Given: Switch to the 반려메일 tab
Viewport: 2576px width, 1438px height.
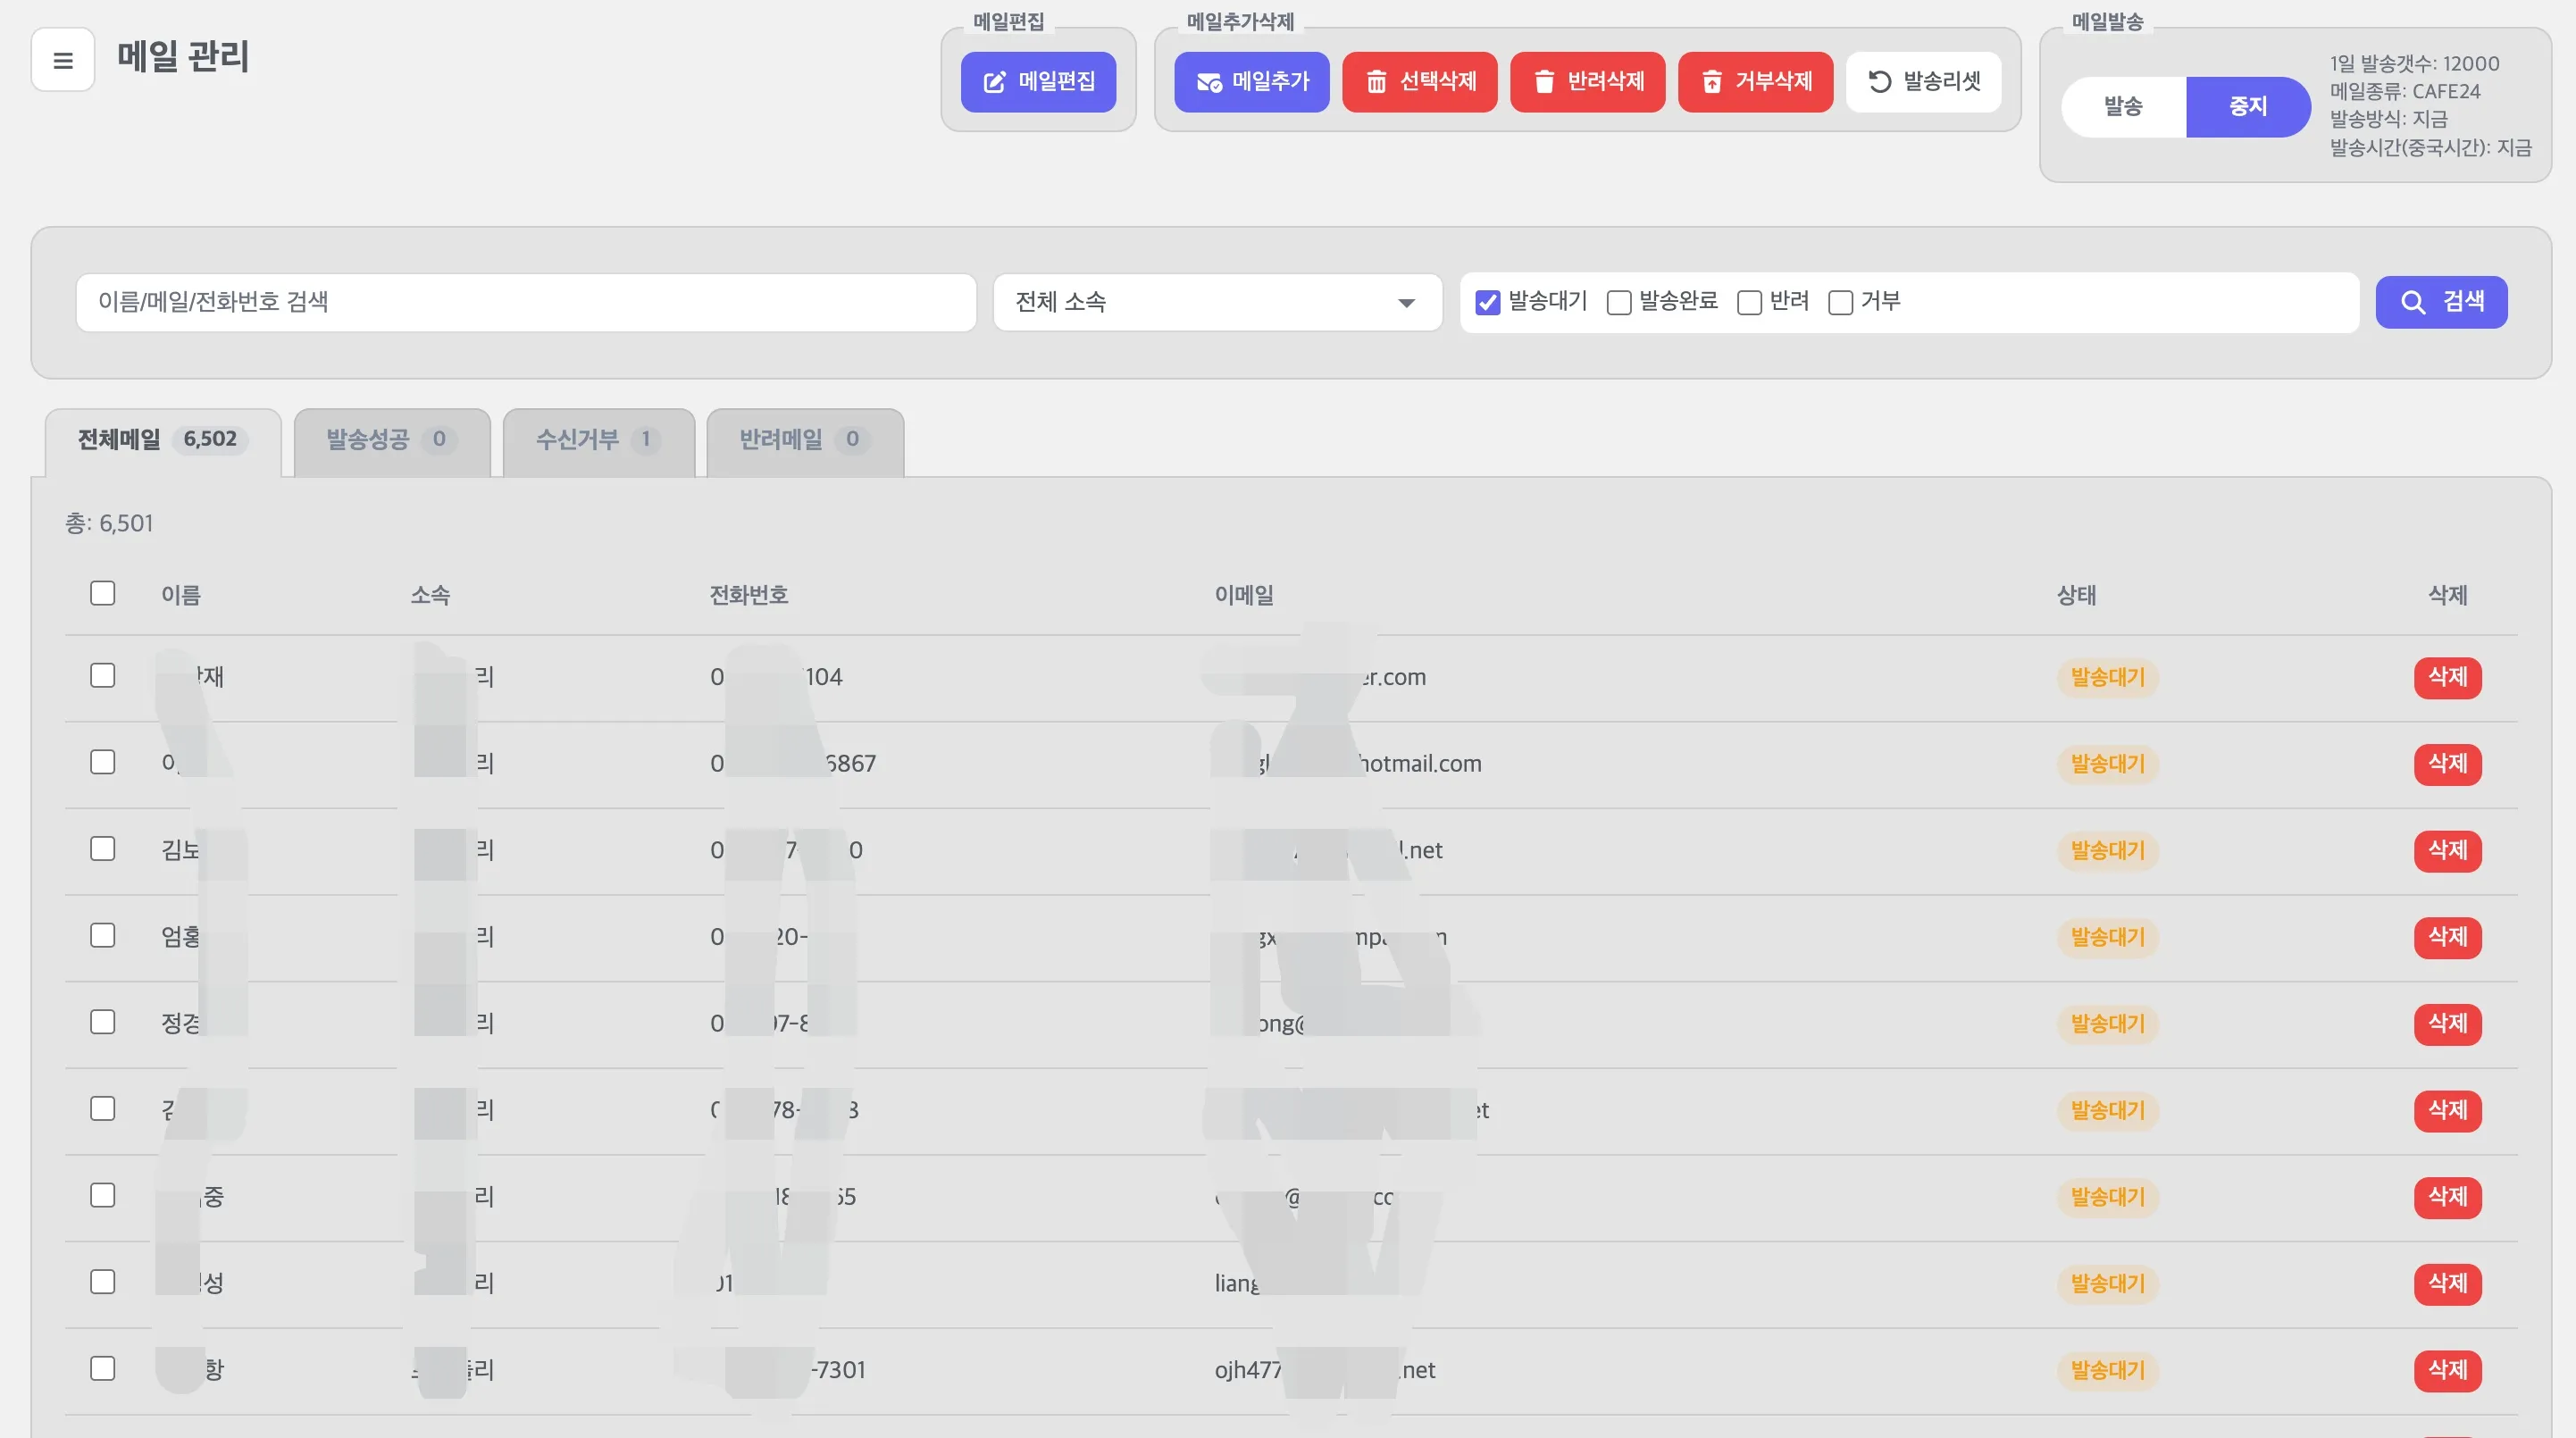Looking at the screenshot, I should [x=805, y=440].
